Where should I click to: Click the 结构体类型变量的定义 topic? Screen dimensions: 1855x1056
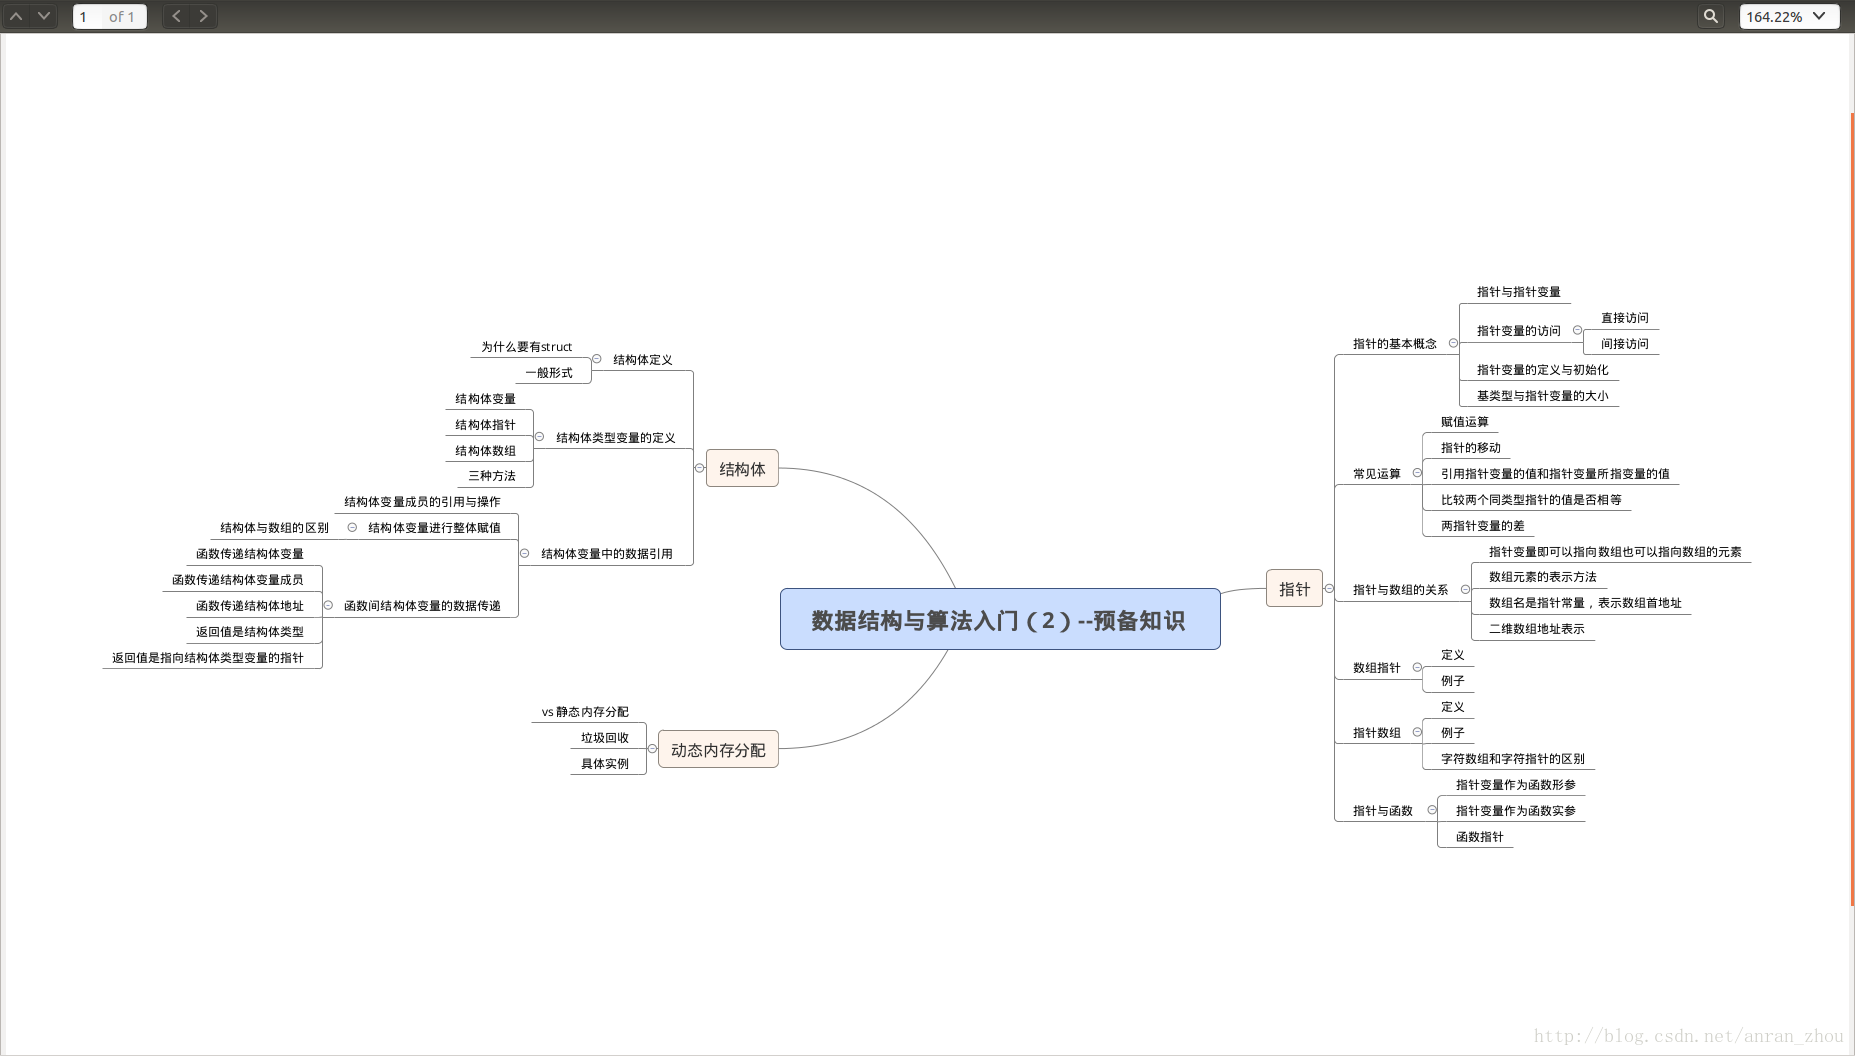(616, 438)
